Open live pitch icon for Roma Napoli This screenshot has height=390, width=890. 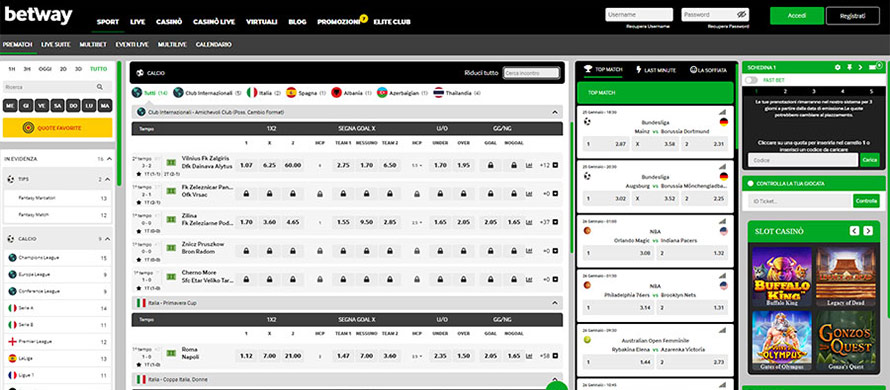click(171, 353)
